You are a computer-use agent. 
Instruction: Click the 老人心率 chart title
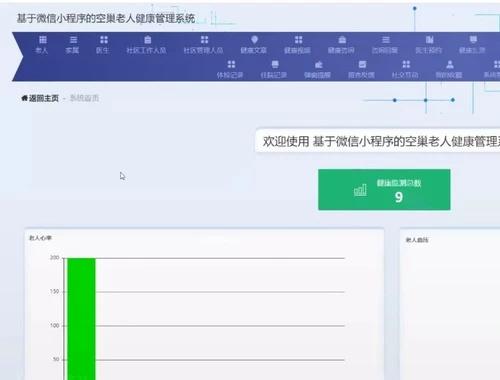pyautogui.click(x=40, y=238)
